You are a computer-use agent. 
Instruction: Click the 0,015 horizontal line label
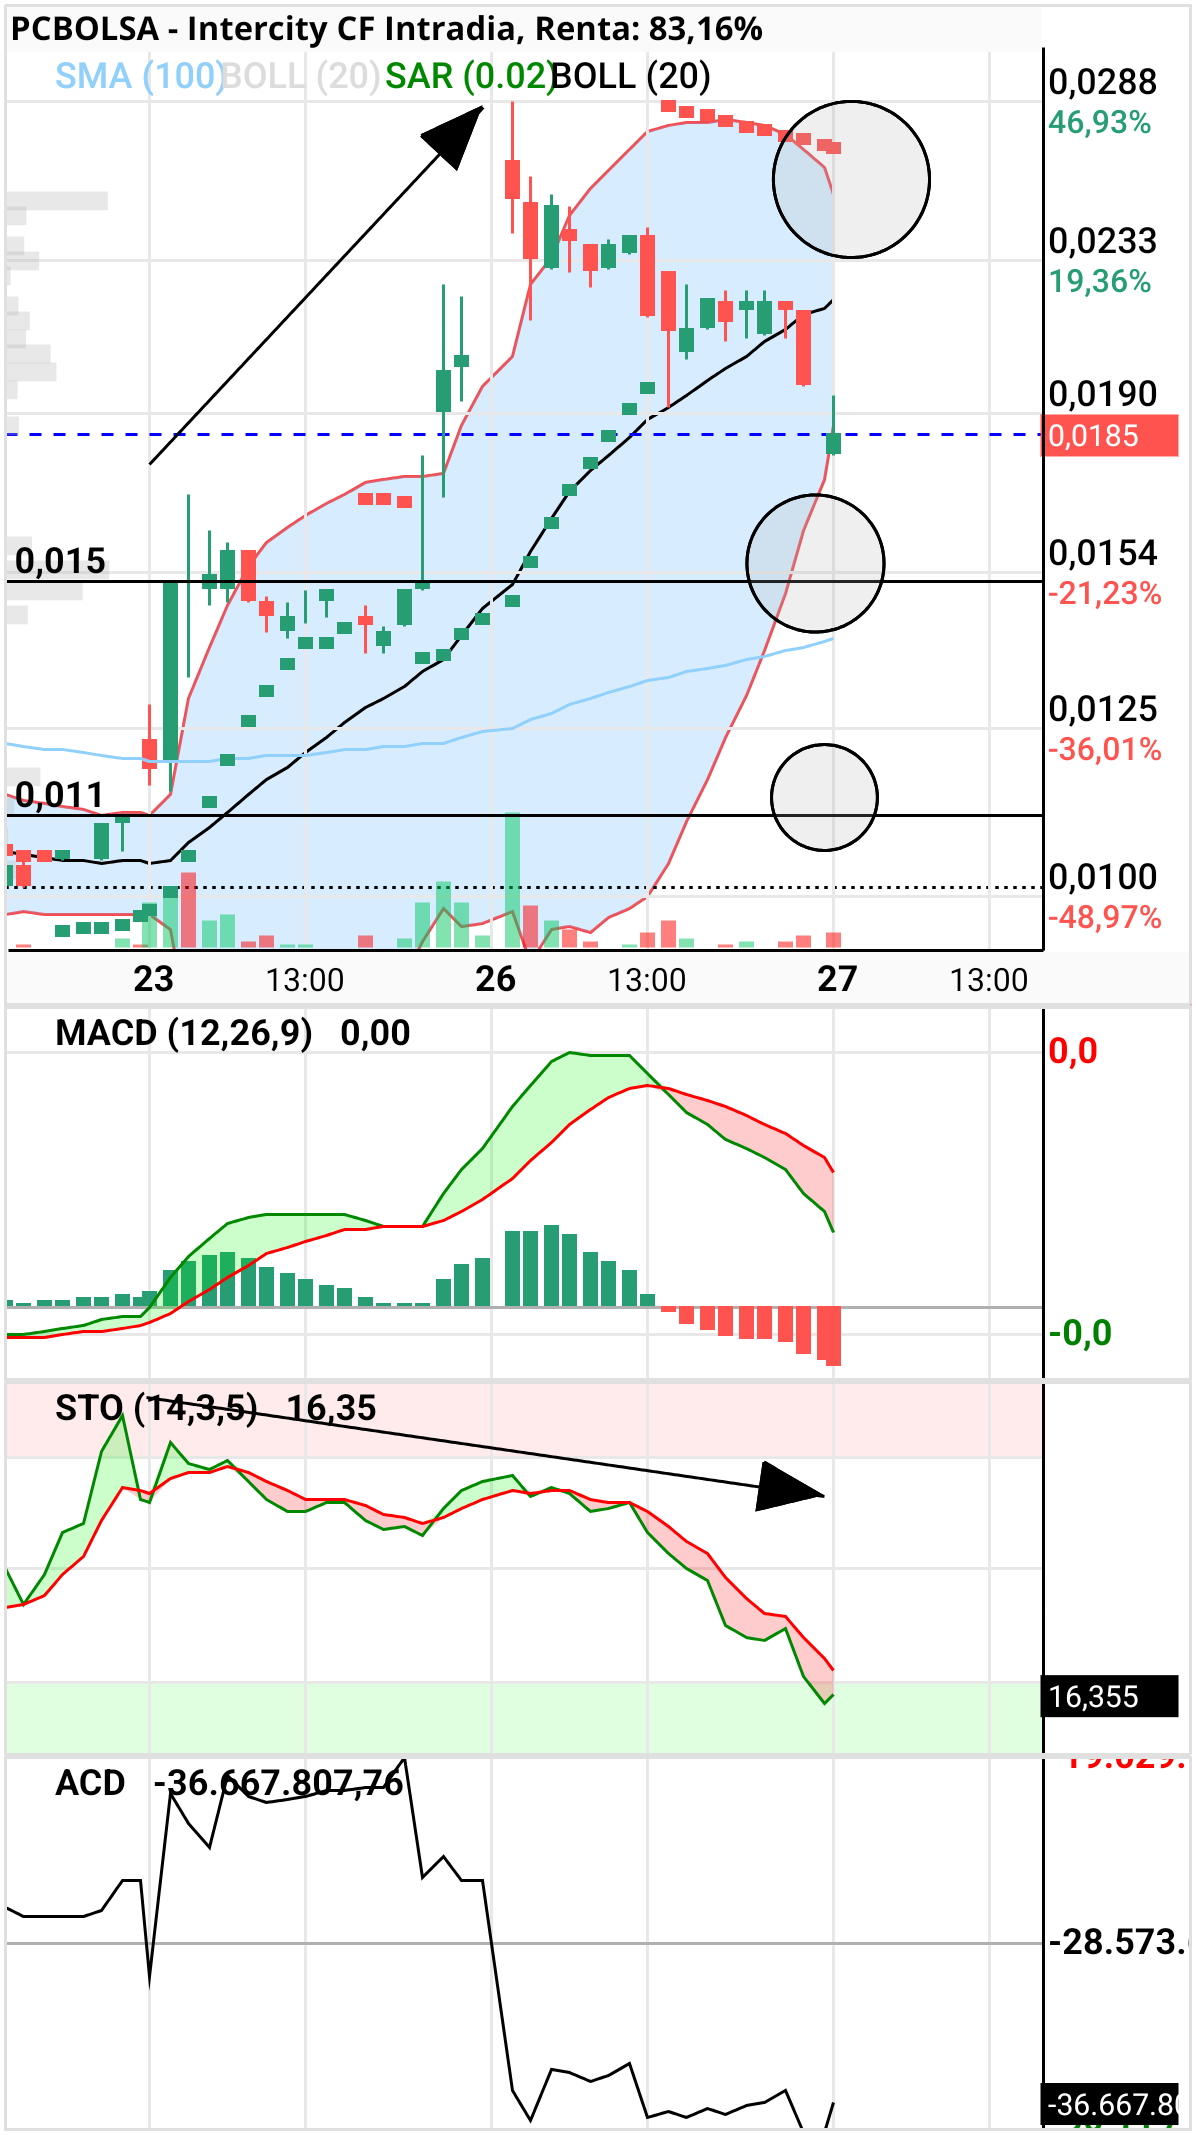pos(60,561)
